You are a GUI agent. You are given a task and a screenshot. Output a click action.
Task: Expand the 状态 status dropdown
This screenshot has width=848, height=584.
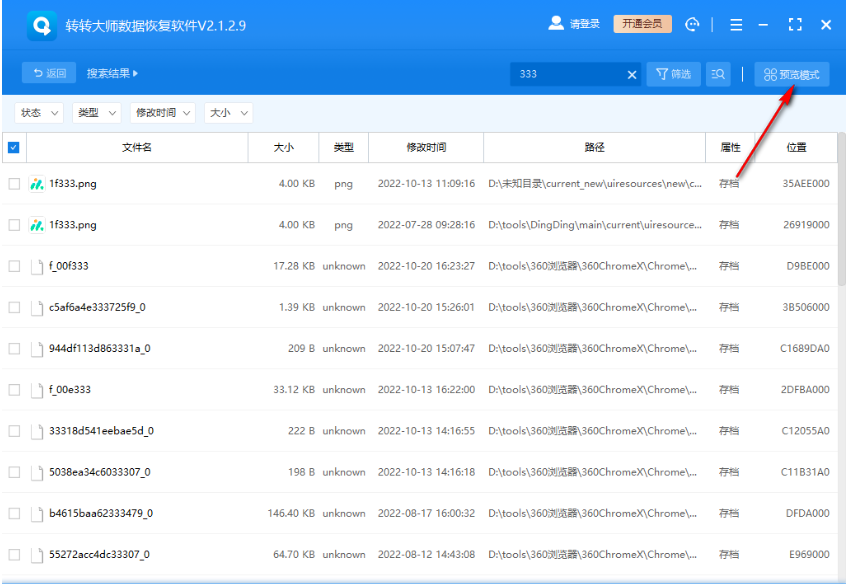[x=40, y=113]
